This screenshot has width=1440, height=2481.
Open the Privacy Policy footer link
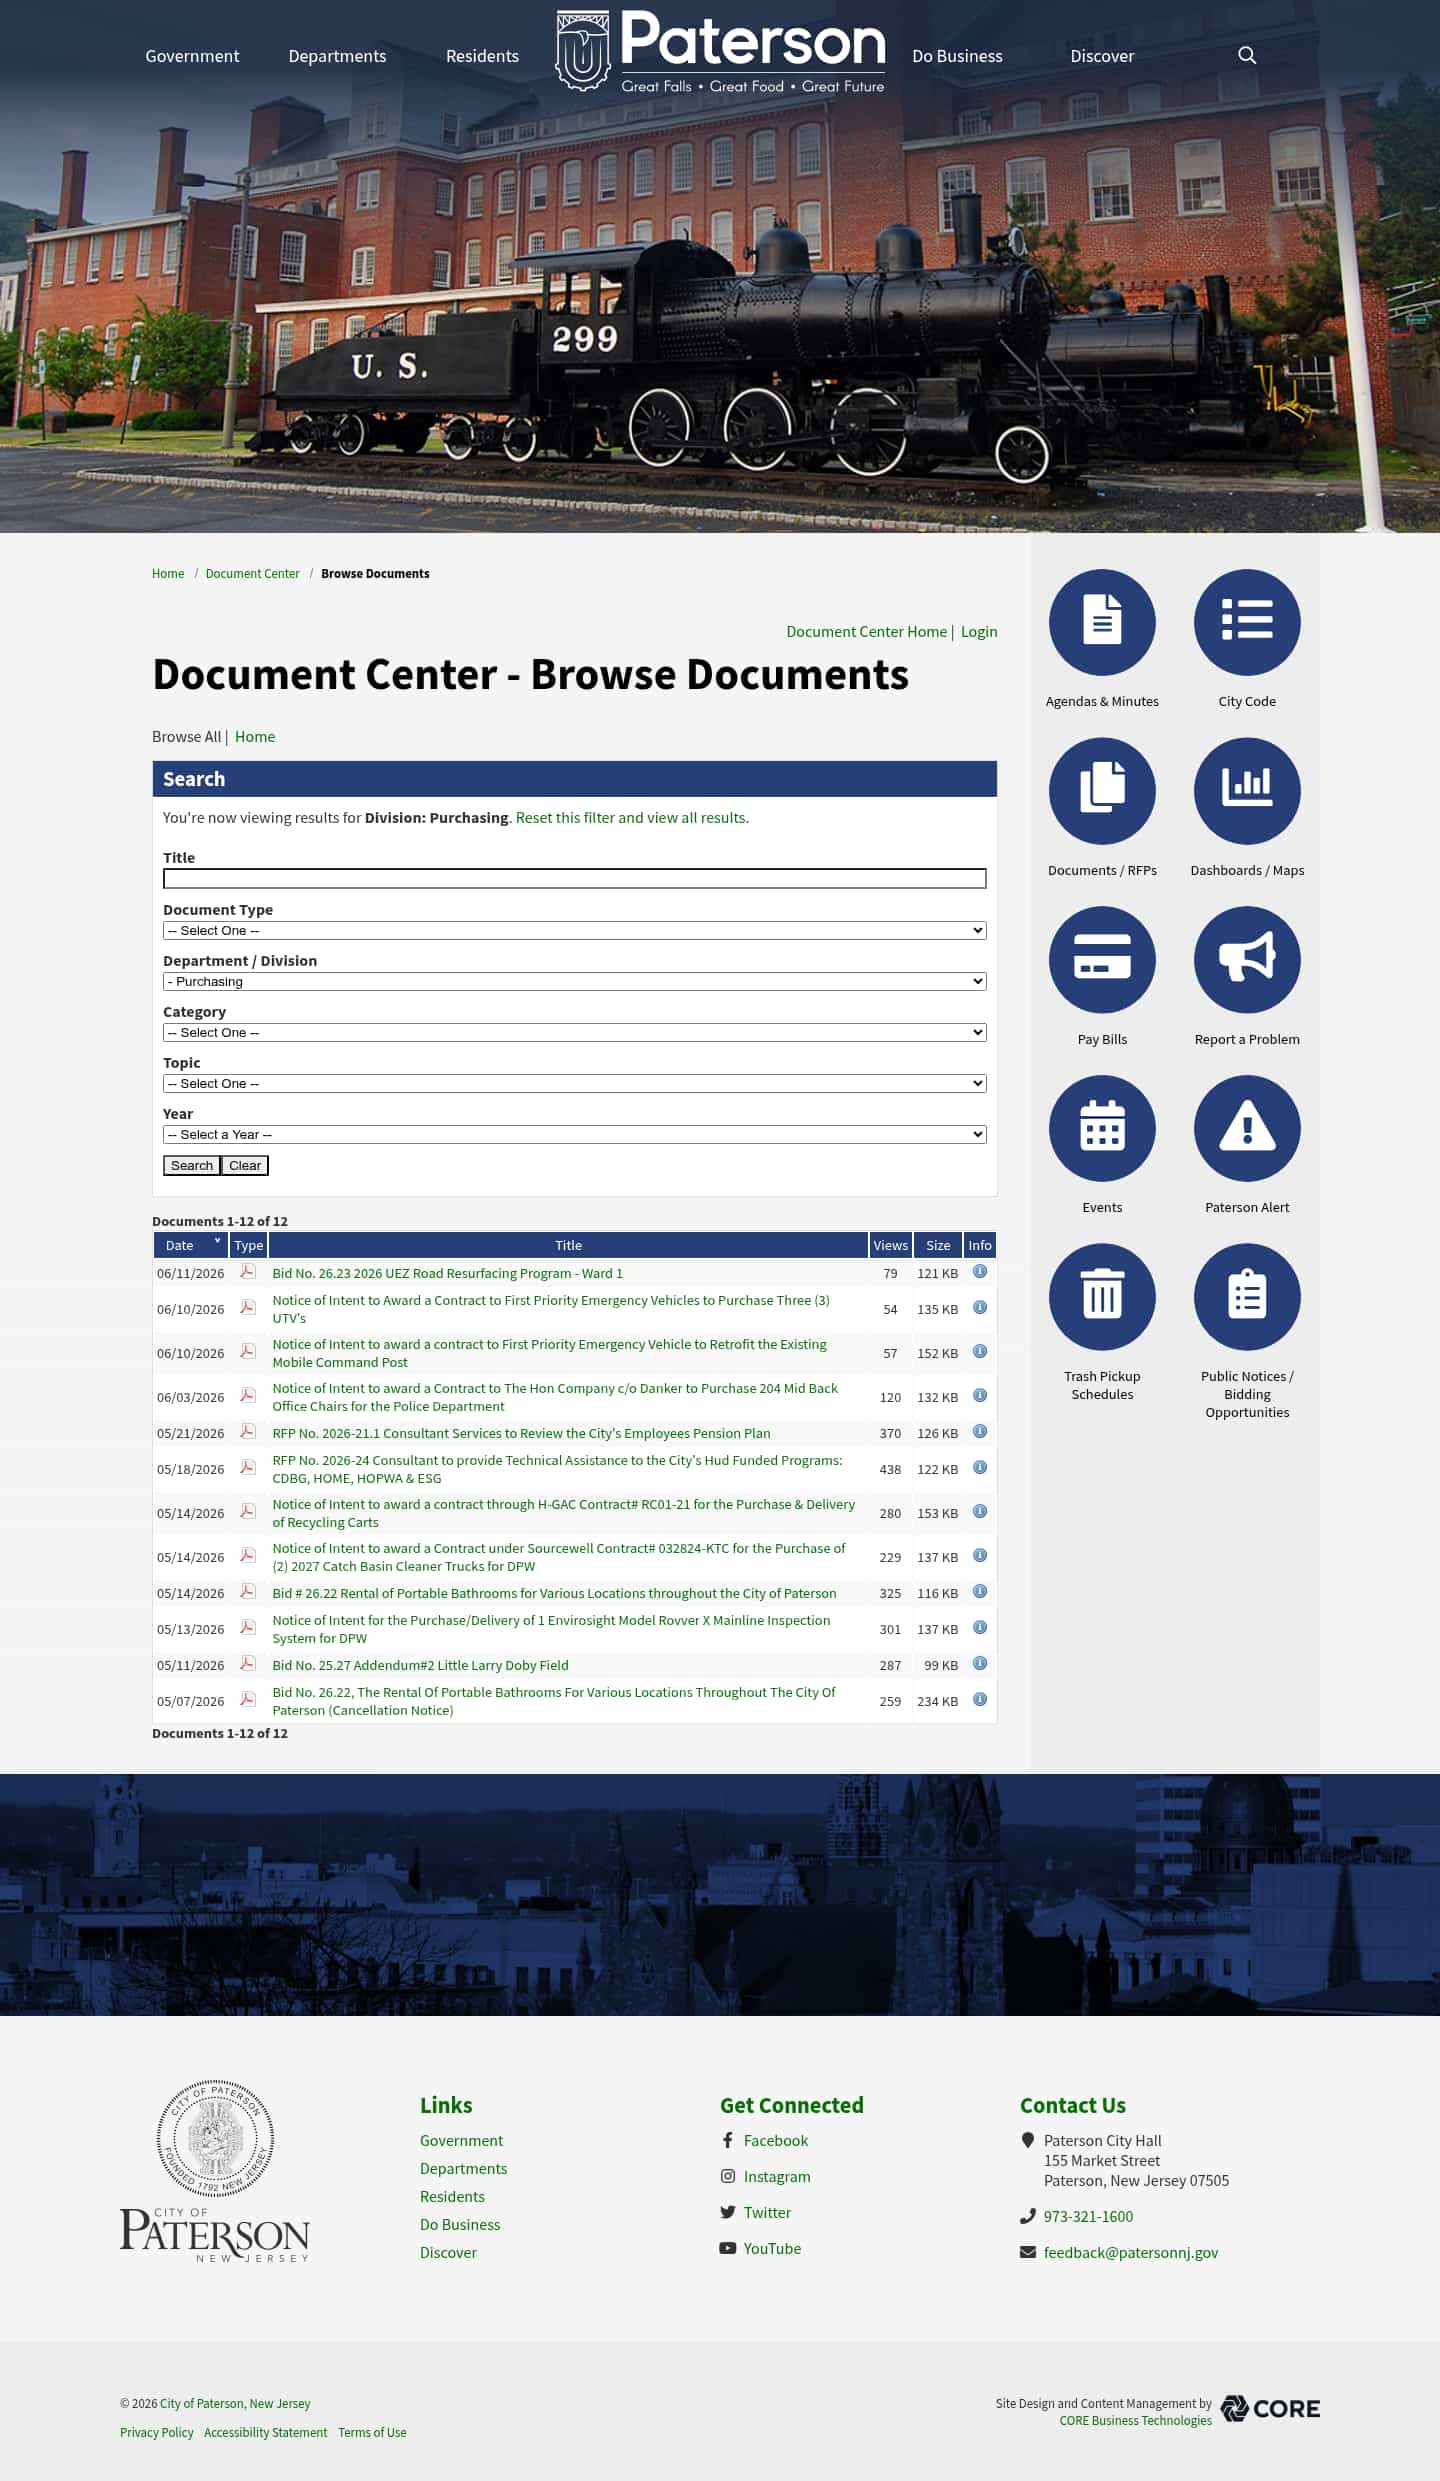pos(156,2432)
